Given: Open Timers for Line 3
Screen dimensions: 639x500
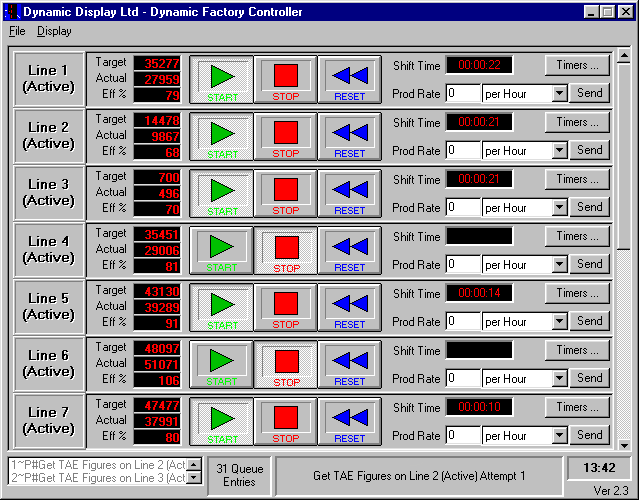Looking at the screenshot, I should [x=577, y=179].
